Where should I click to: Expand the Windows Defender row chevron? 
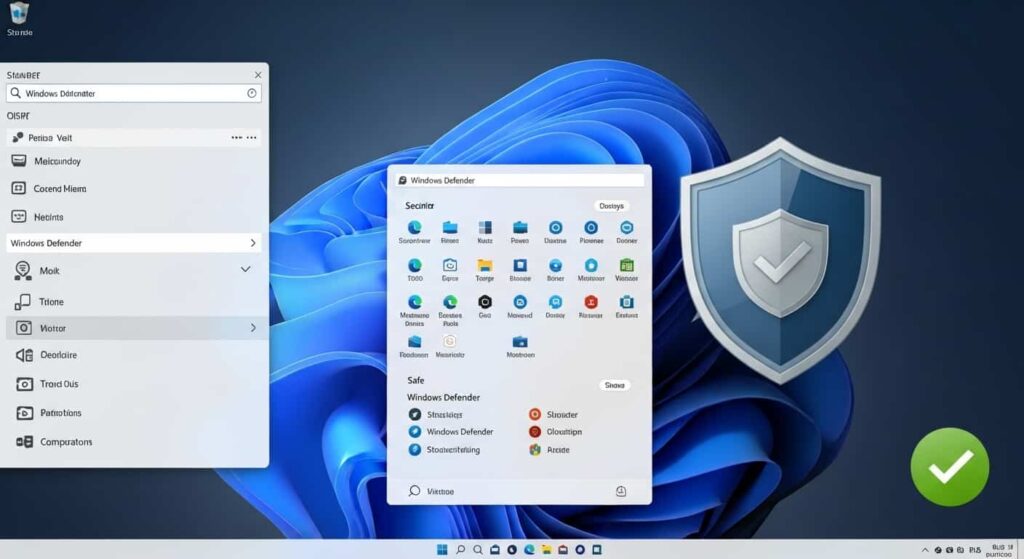253,243
